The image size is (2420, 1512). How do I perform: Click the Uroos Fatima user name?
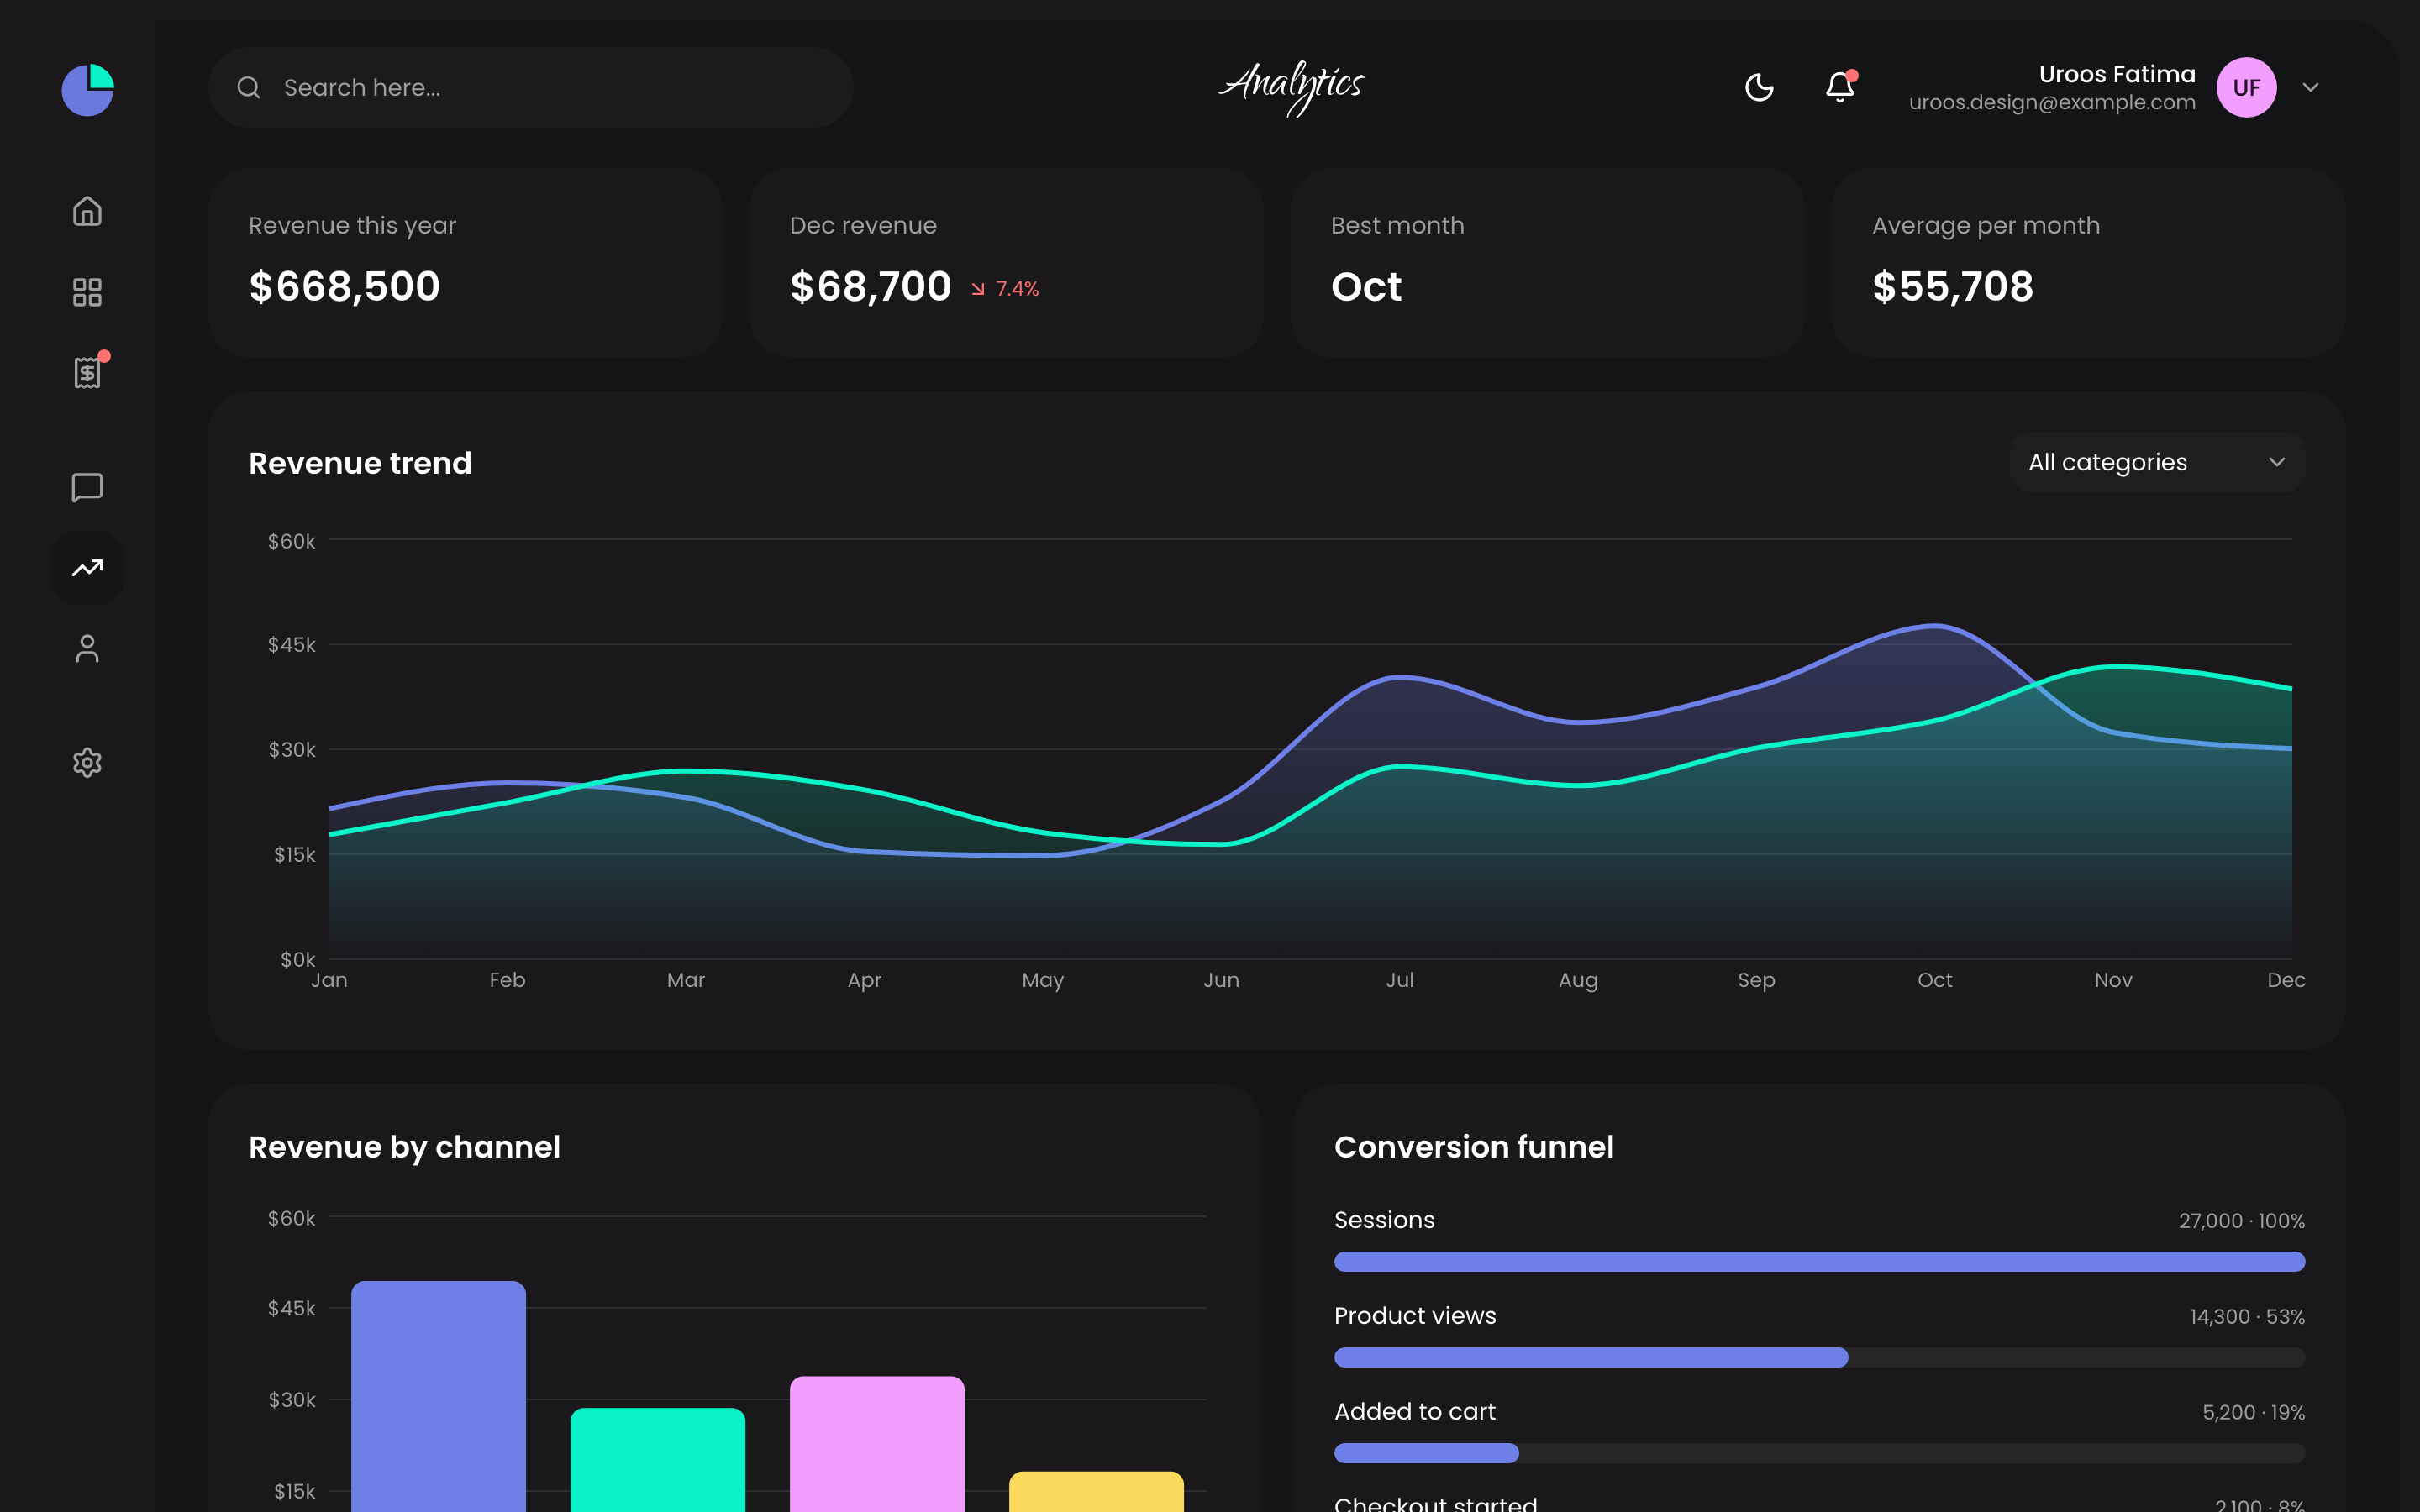coord(2117,74)
